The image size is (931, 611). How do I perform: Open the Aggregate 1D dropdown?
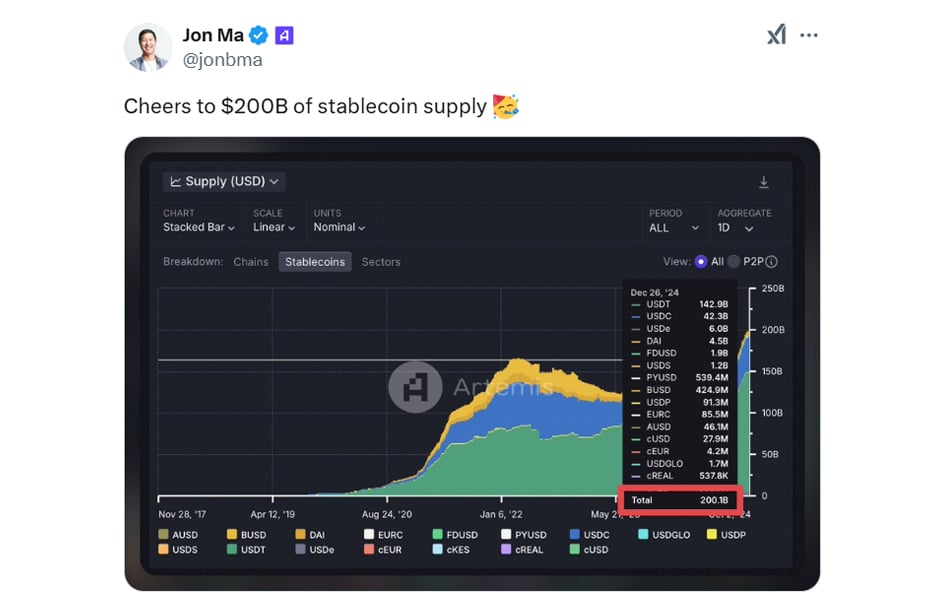pos(735,228)
